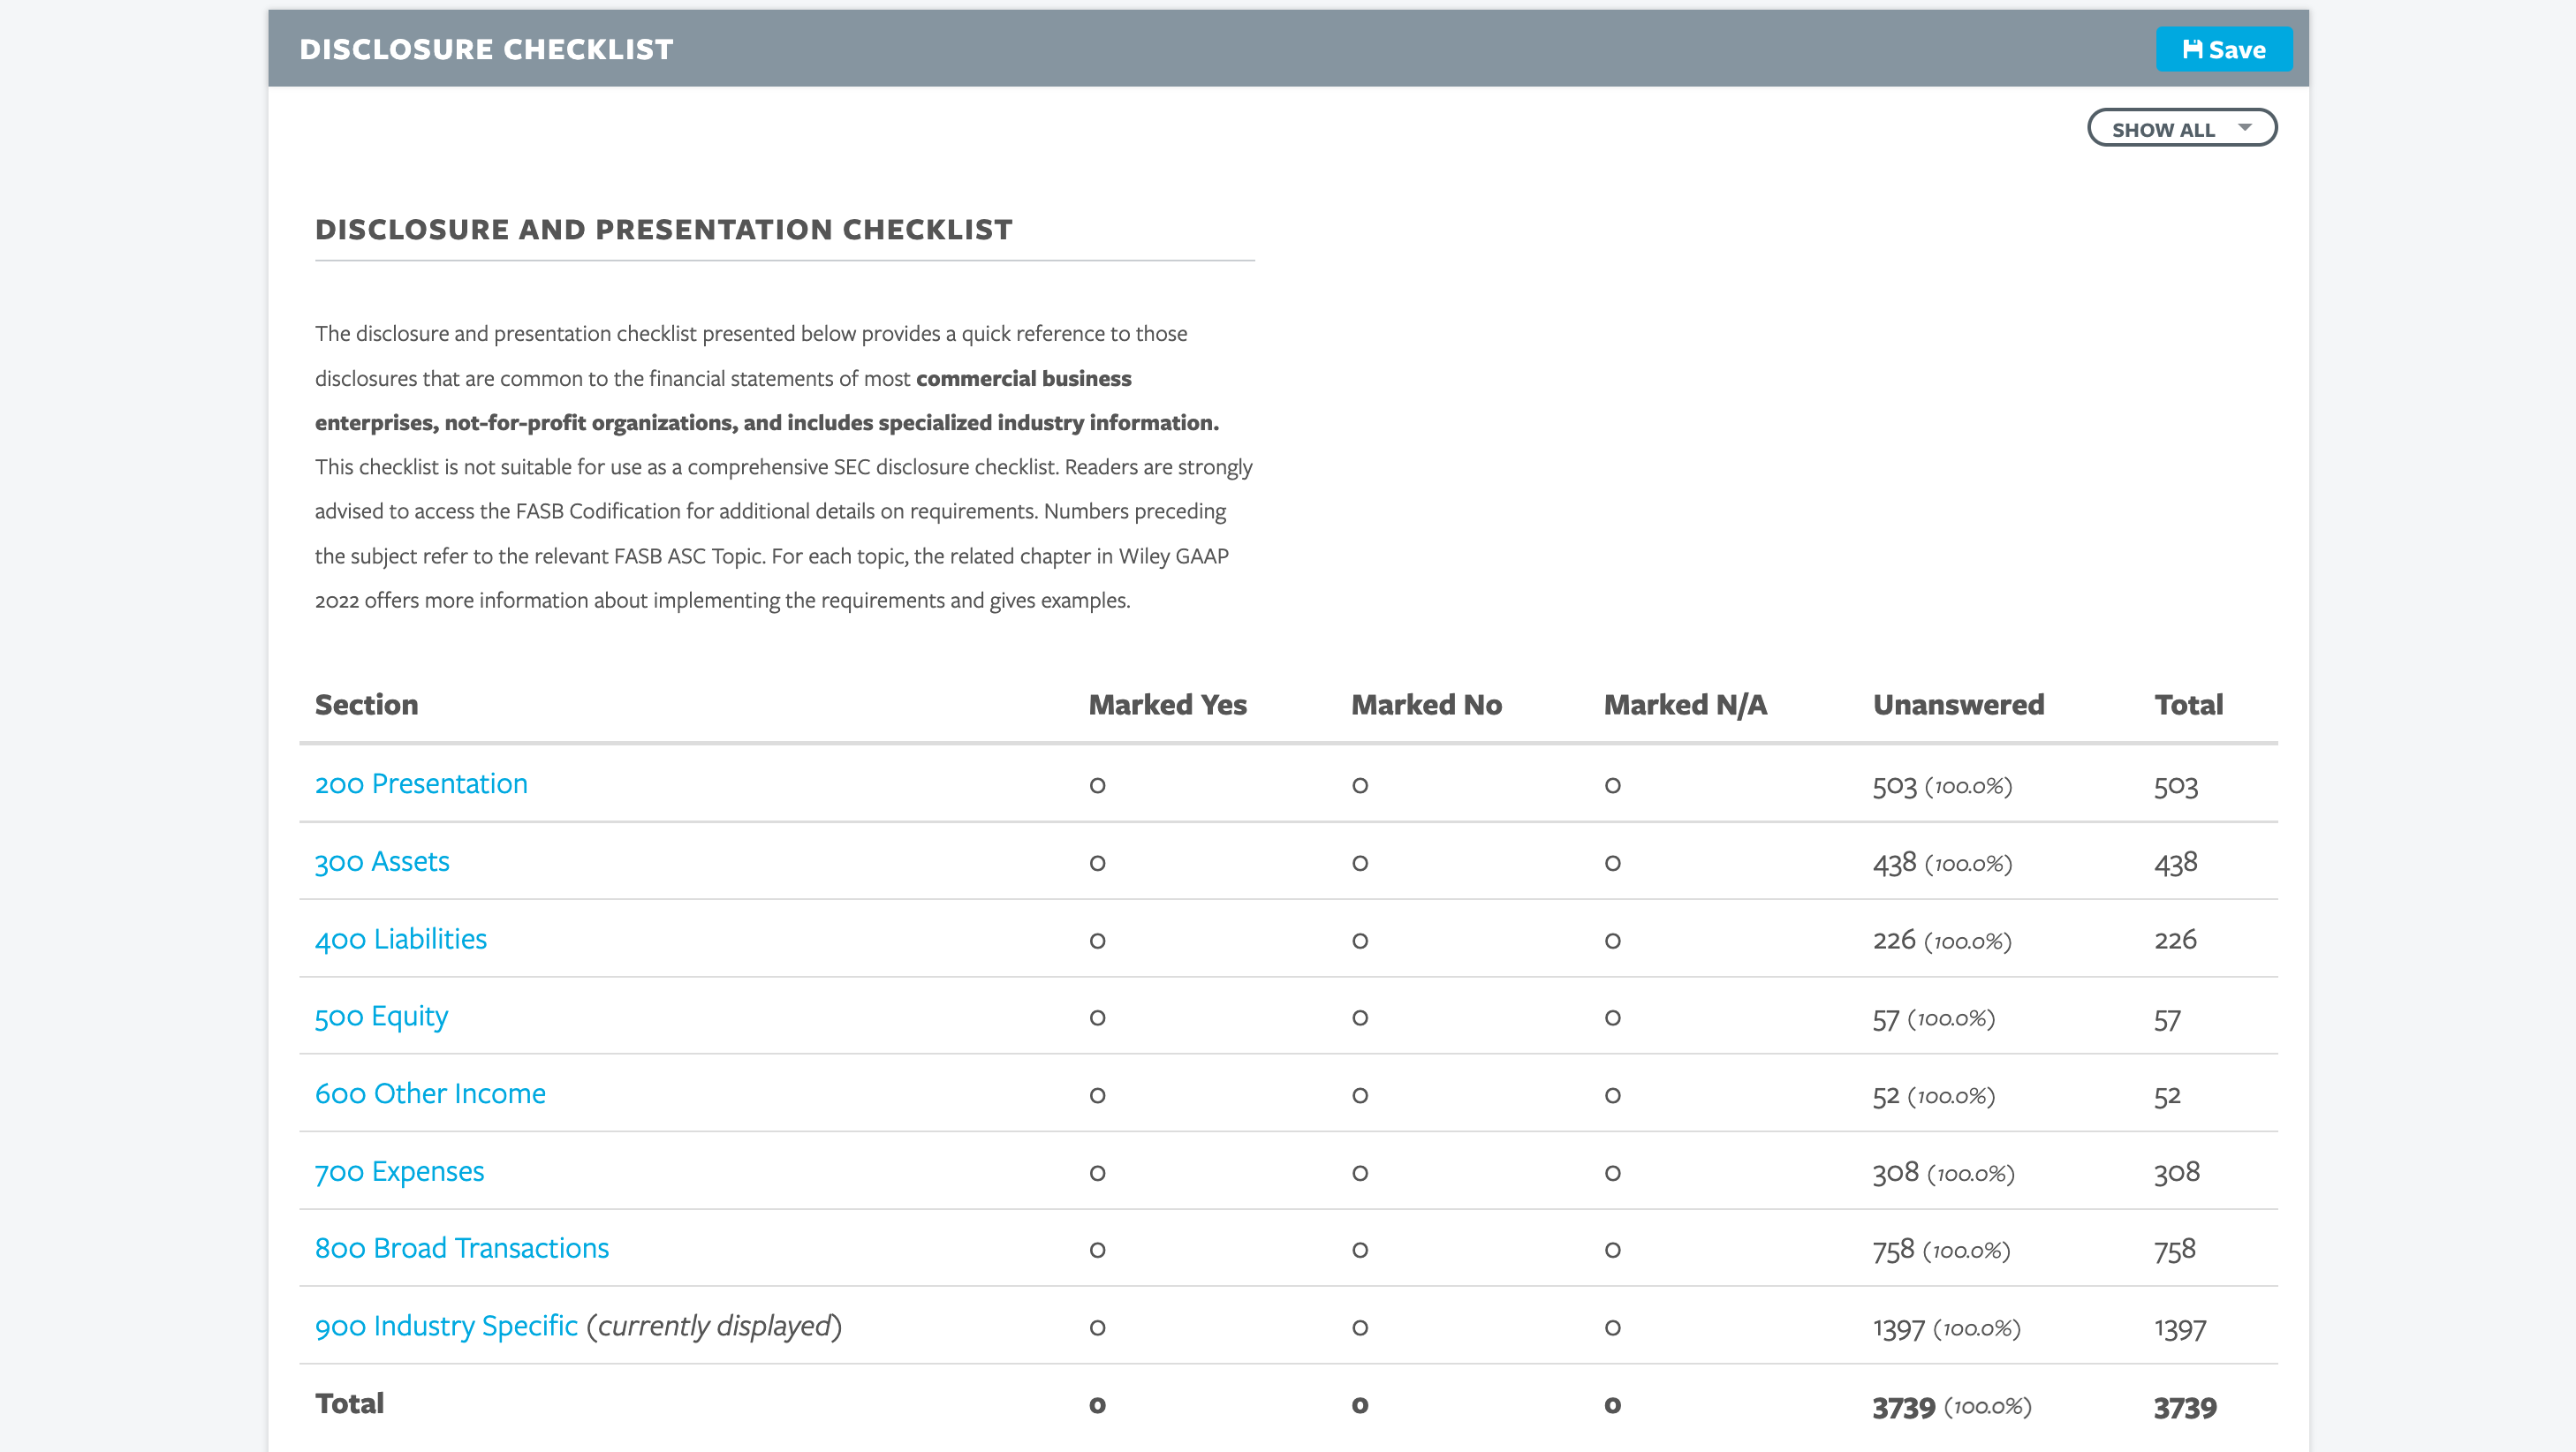Image resolution: width=2576 pixels, height=1452 pixels.
Task: Click the Unanswered column header
Action: point(1958,705)
